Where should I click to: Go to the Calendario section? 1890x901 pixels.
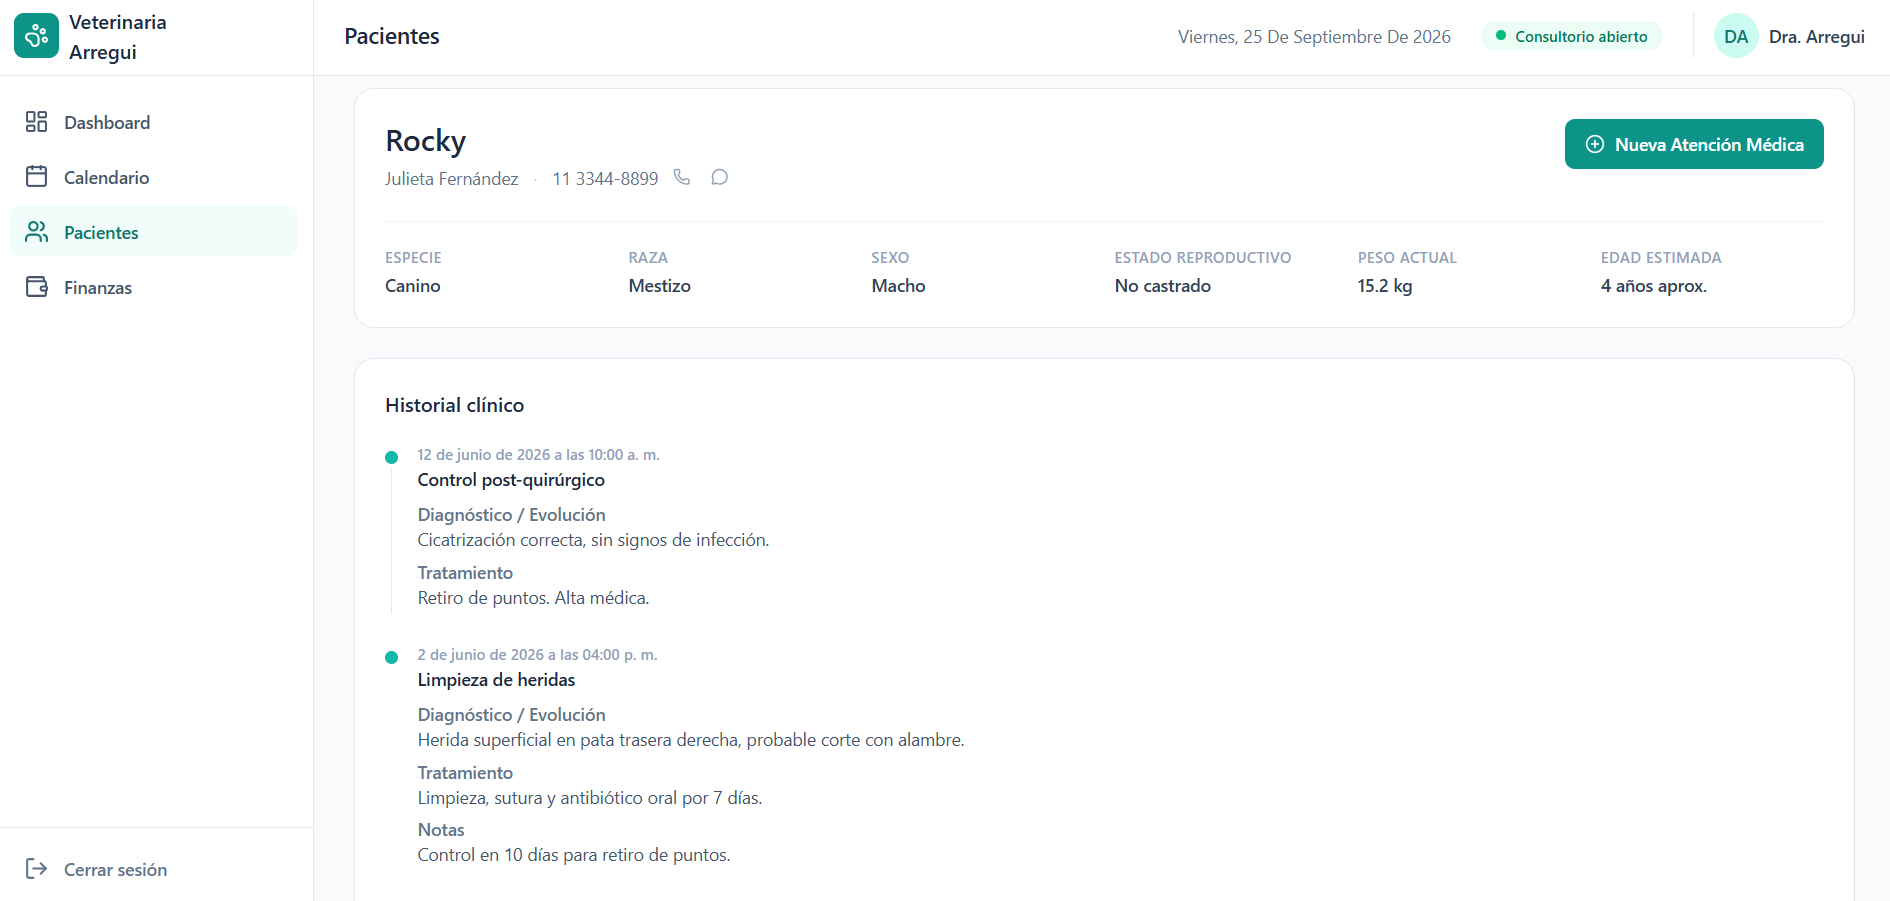(153, 177)
